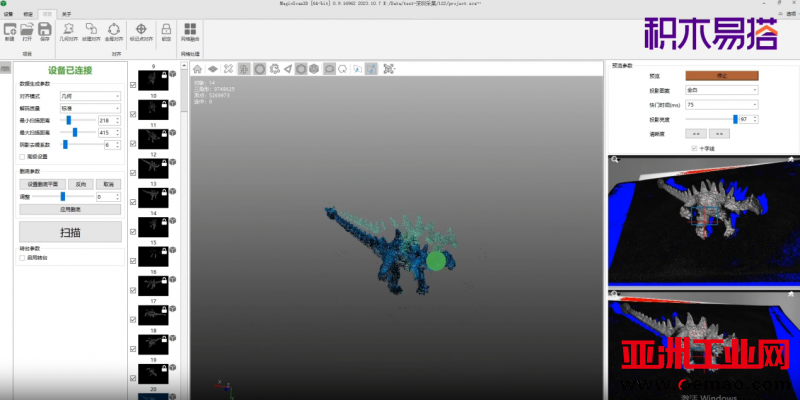The width and height of the screenshot is (800, 400).
Task: Toggle the circle display-mode icon in viewport toolbar
Action: click(x=260, y=69)
